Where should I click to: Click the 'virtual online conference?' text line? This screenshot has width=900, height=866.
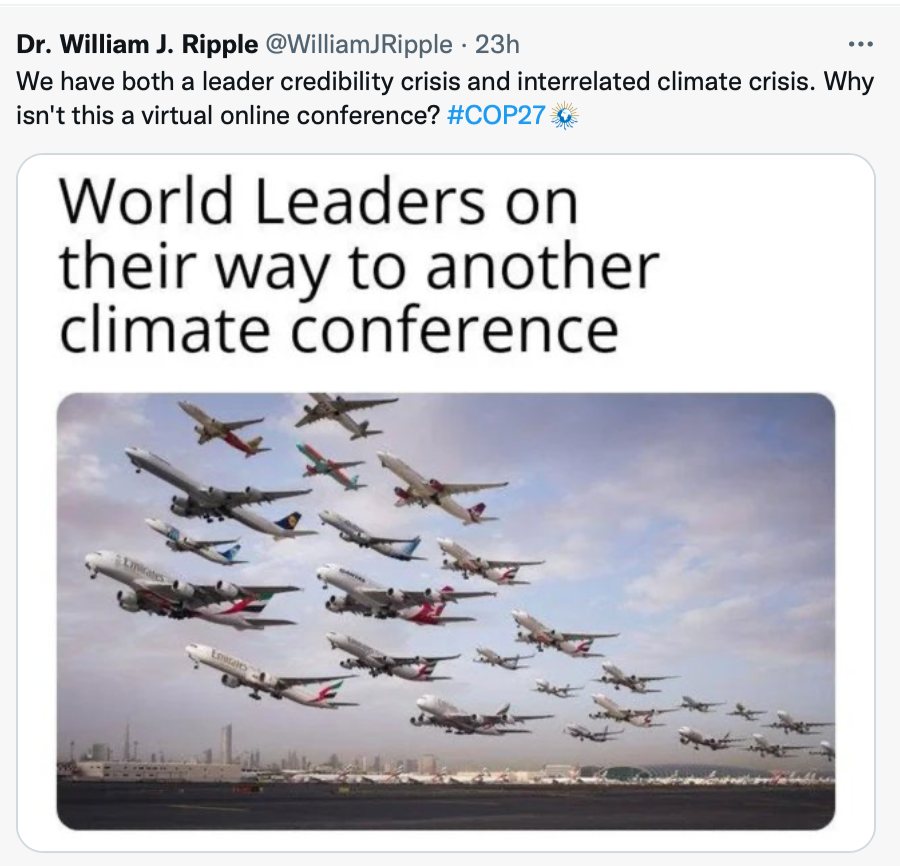pos(290,115)
